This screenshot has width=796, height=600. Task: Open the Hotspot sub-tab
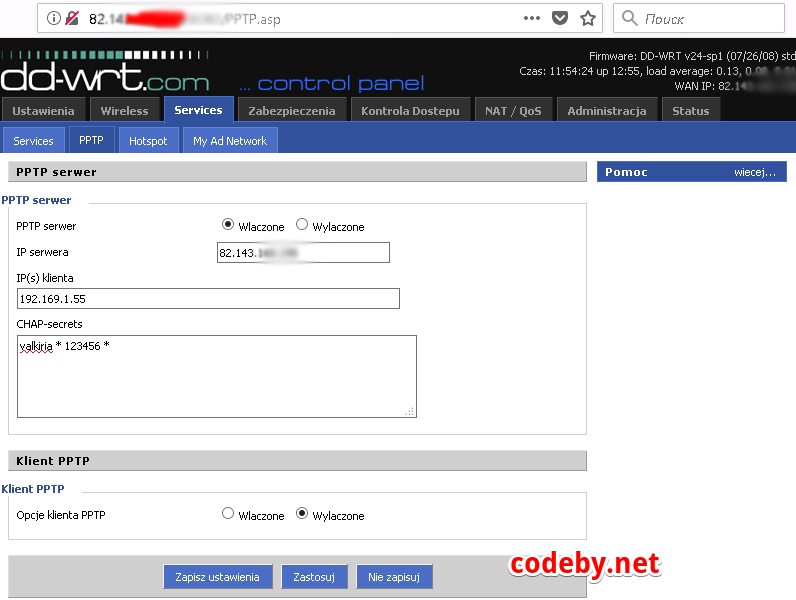click(x=148, y=141)
